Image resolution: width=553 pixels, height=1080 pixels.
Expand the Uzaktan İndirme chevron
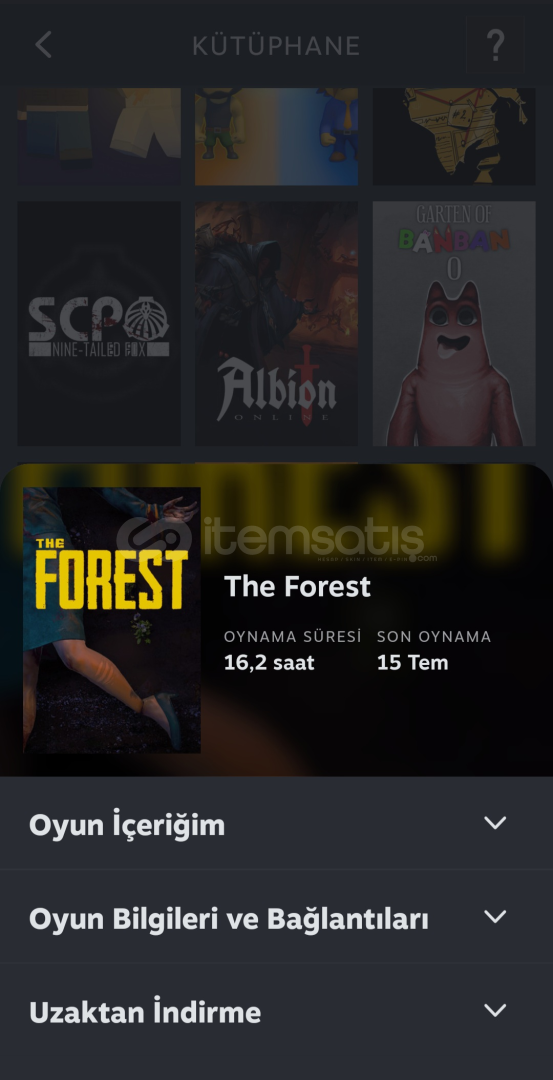(x=495, y=1010)
